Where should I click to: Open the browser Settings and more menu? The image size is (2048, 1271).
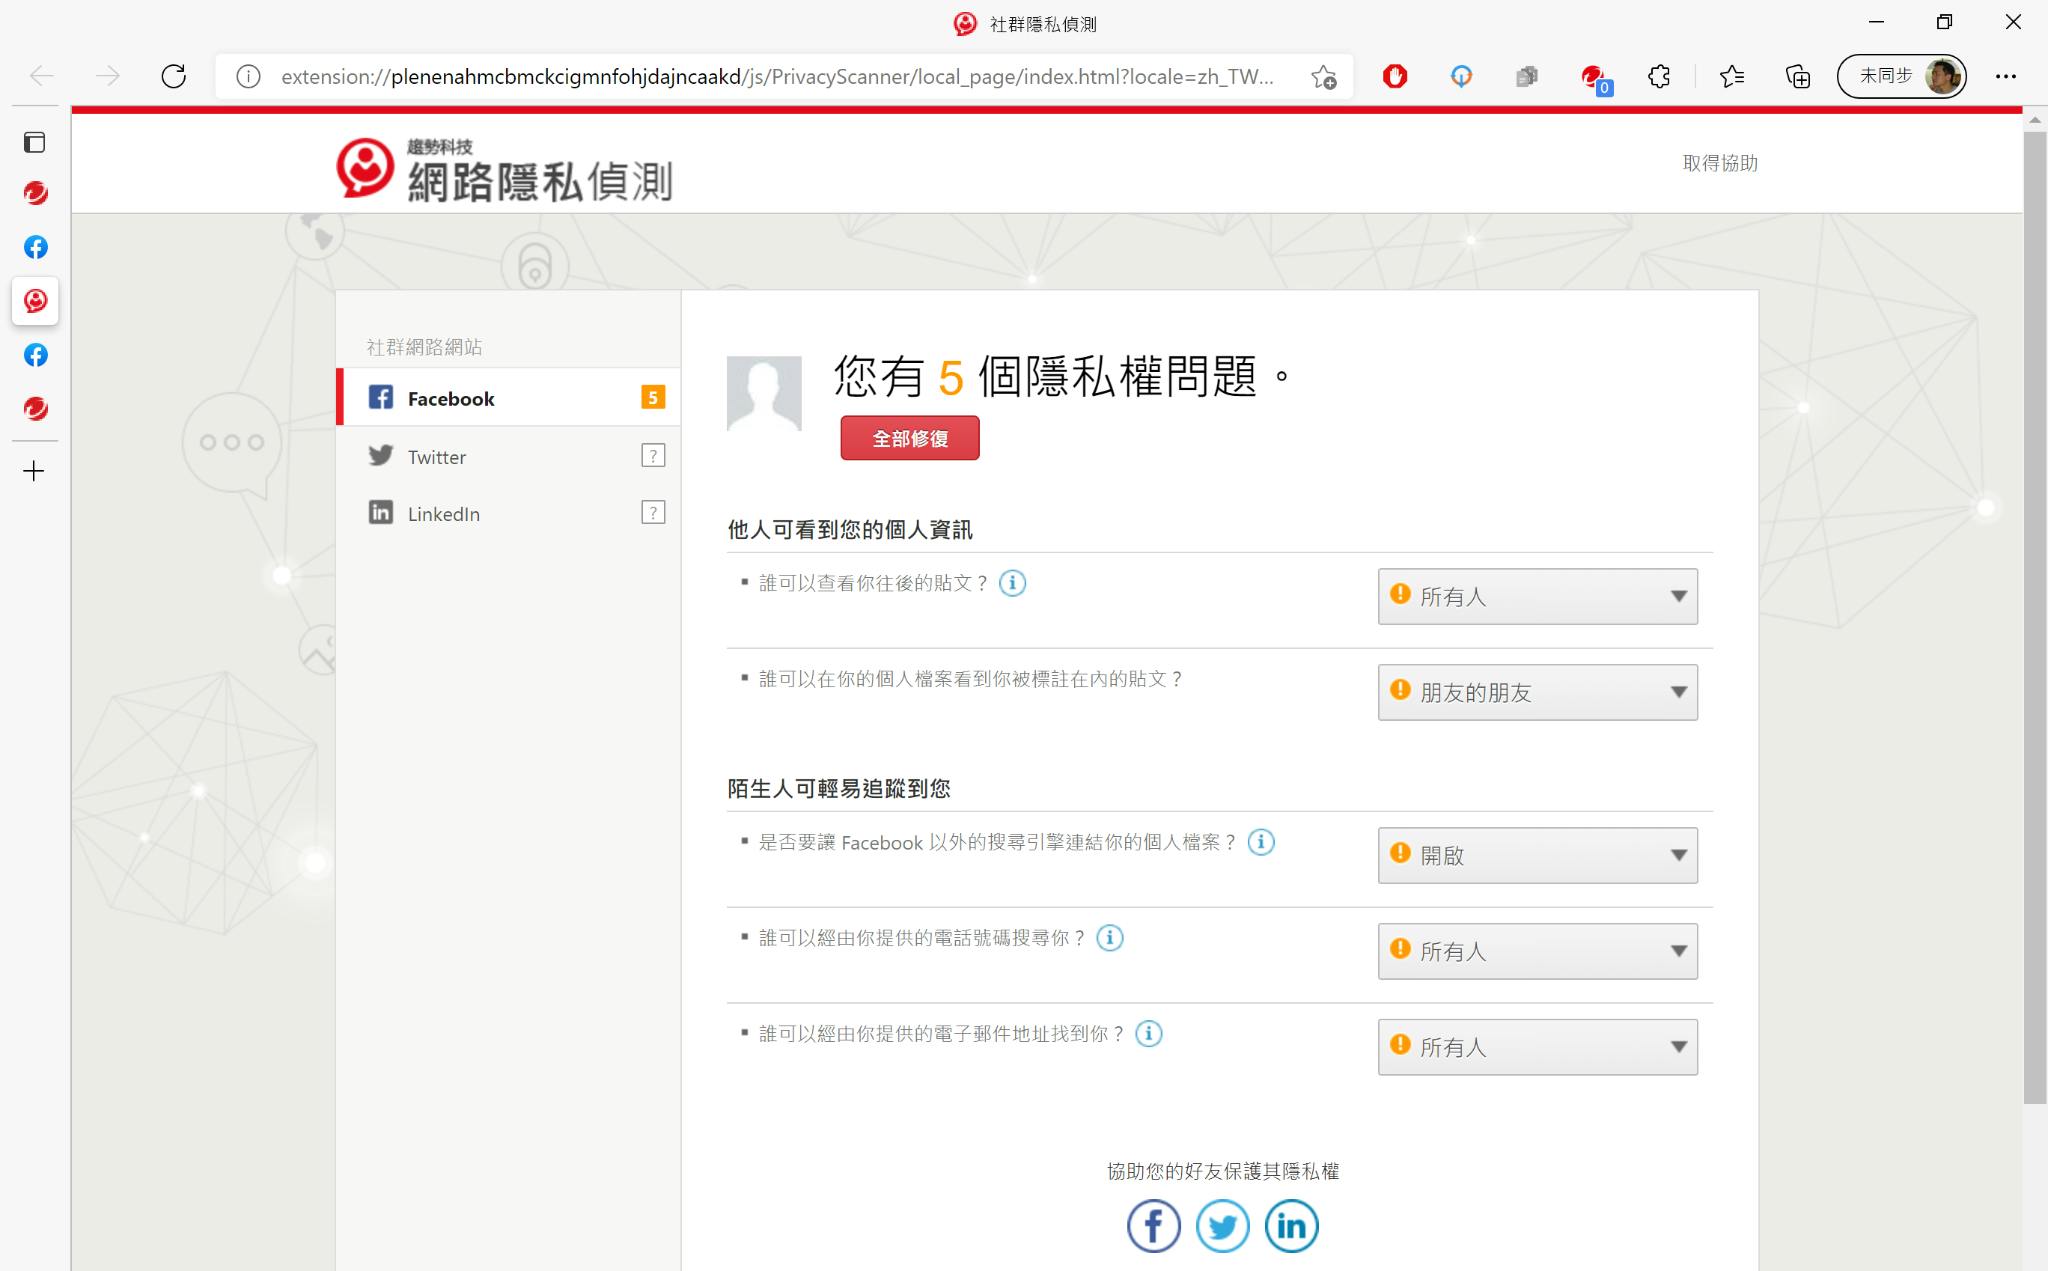tap(2005, 76)
